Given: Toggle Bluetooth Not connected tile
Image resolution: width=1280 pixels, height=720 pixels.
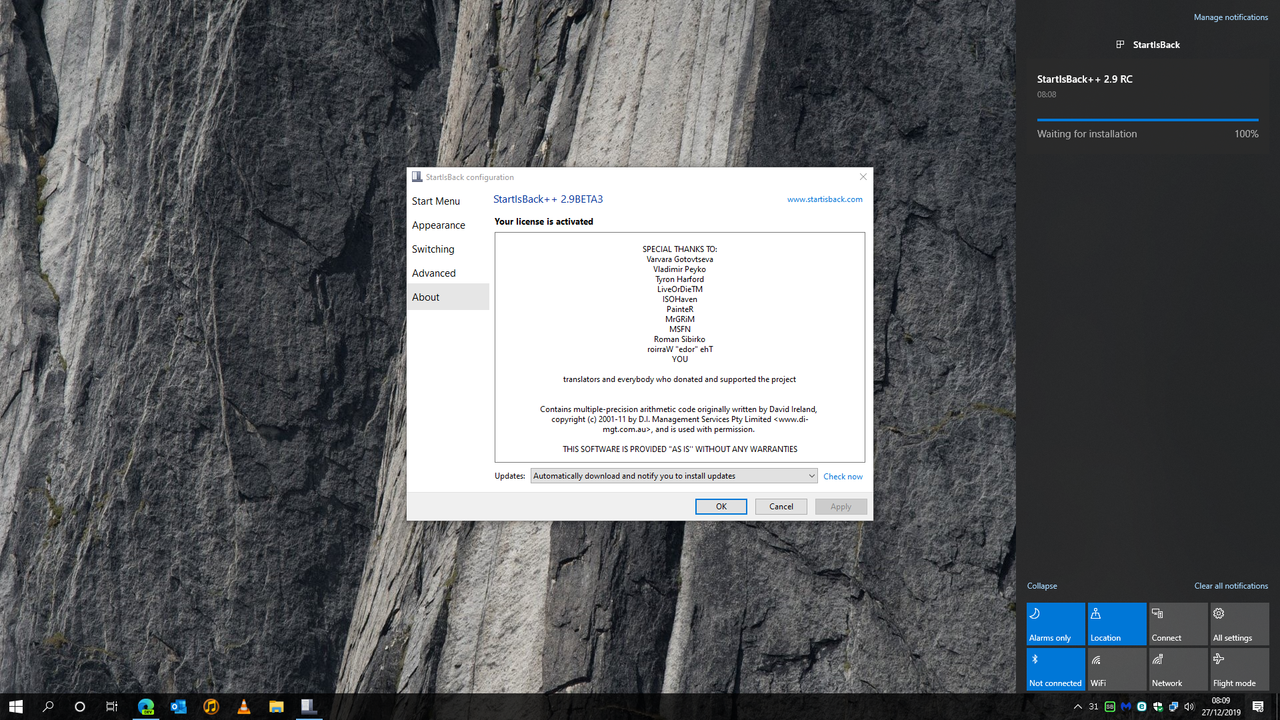Looking at the screenshot, I should click(x=1056, y=669).
